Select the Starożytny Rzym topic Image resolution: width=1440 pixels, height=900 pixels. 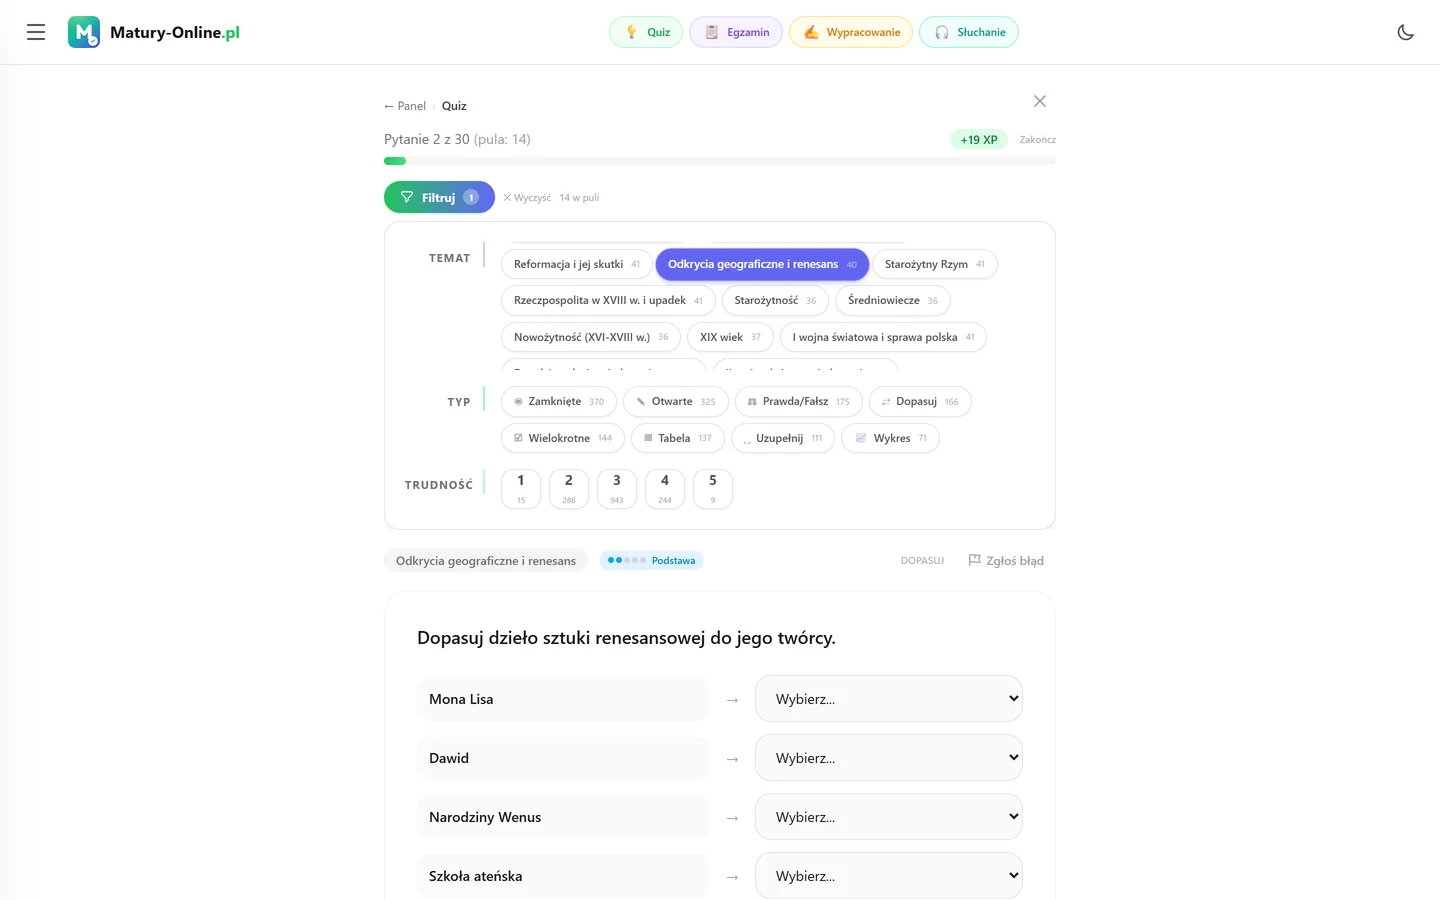(x=935, y=264)
